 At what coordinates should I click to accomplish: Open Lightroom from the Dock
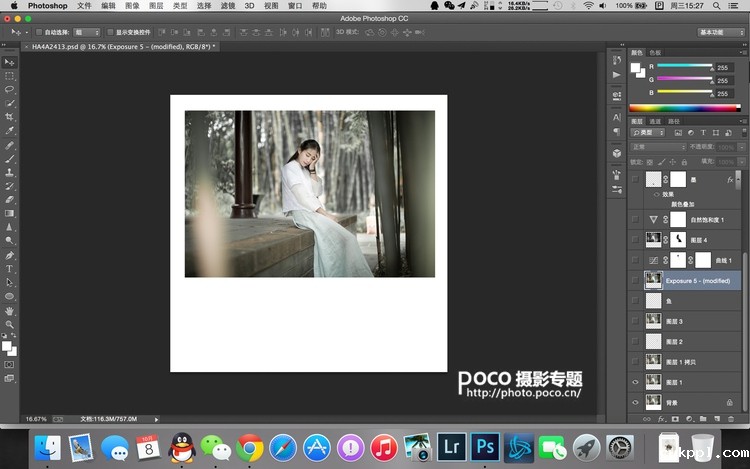tap(454, 447)
